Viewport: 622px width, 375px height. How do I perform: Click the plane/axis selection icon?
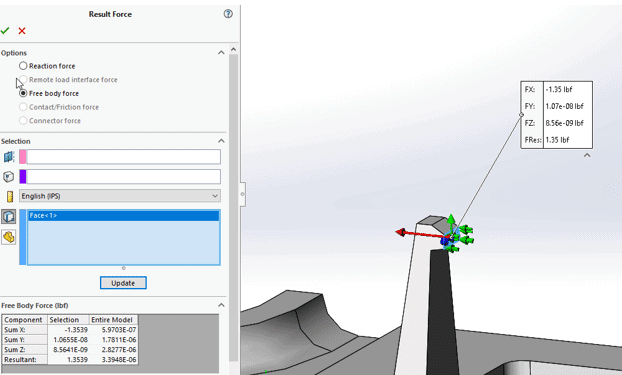click(x=9, y=157)
